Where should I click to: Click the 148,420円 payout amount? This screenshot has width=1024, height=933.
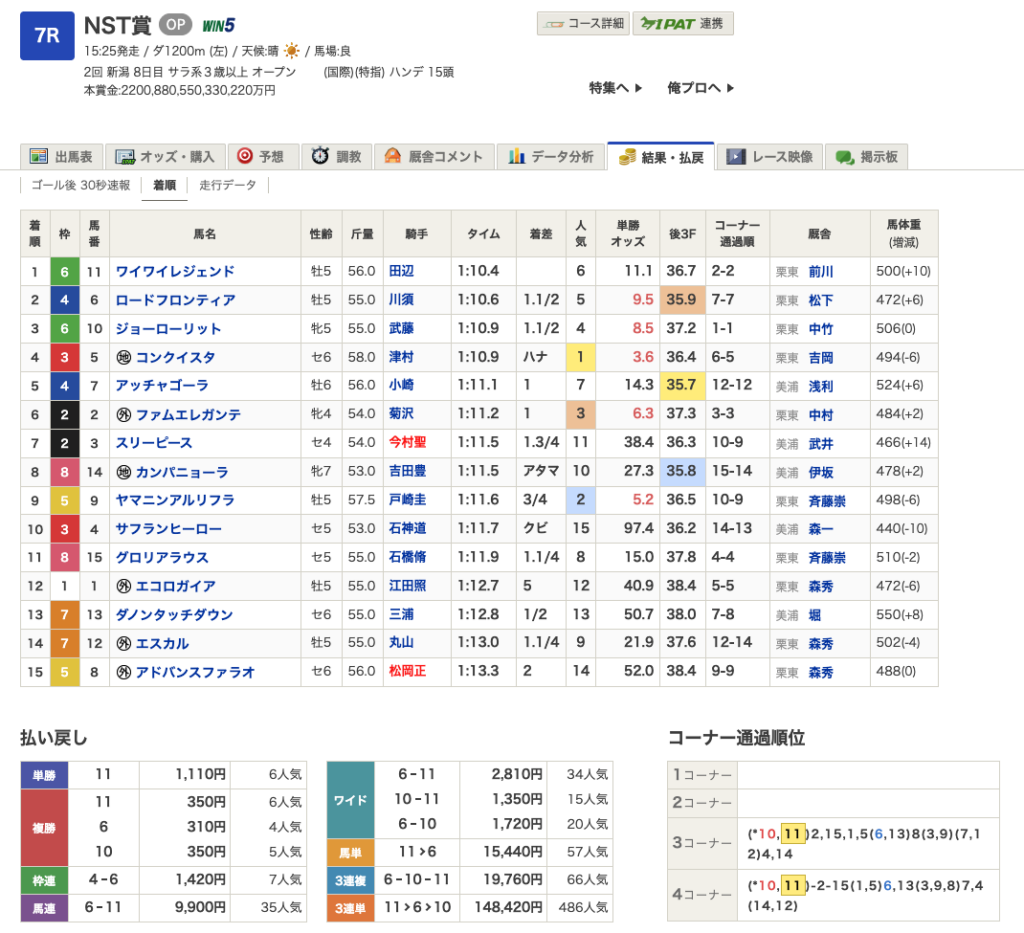pyautogui.click(x=508, y=908)
